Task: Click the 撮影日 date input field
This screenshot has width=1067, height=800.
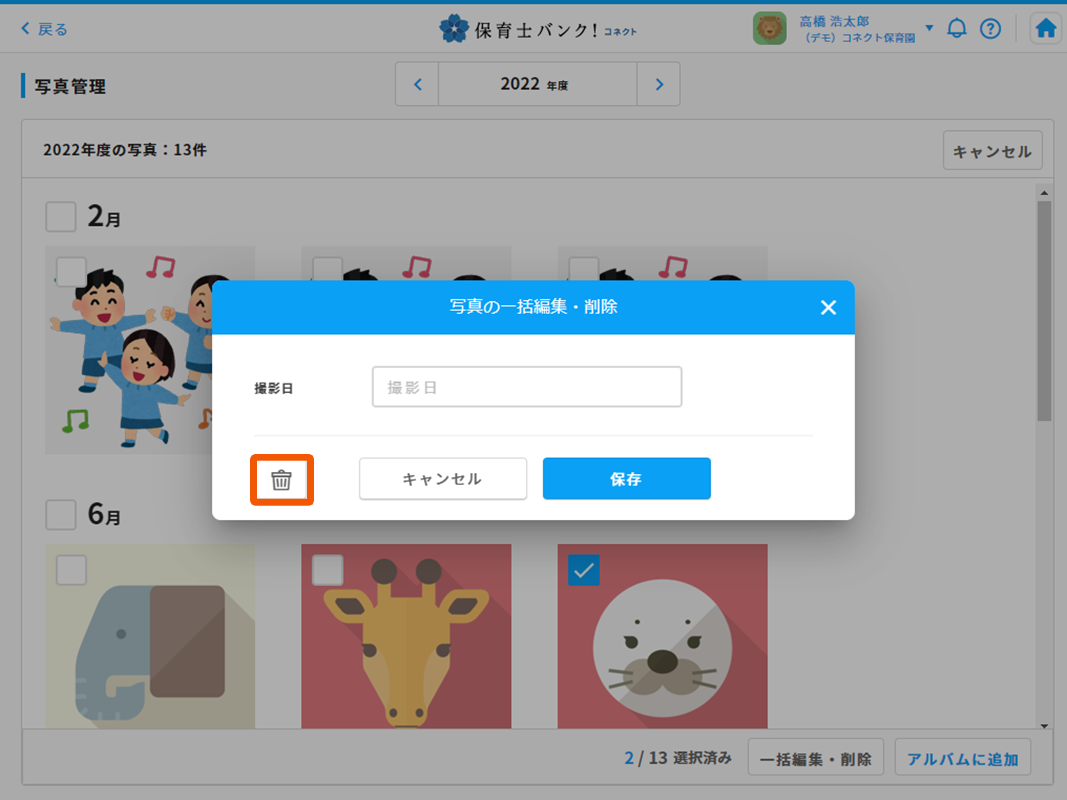Action: tap(527, 387)
